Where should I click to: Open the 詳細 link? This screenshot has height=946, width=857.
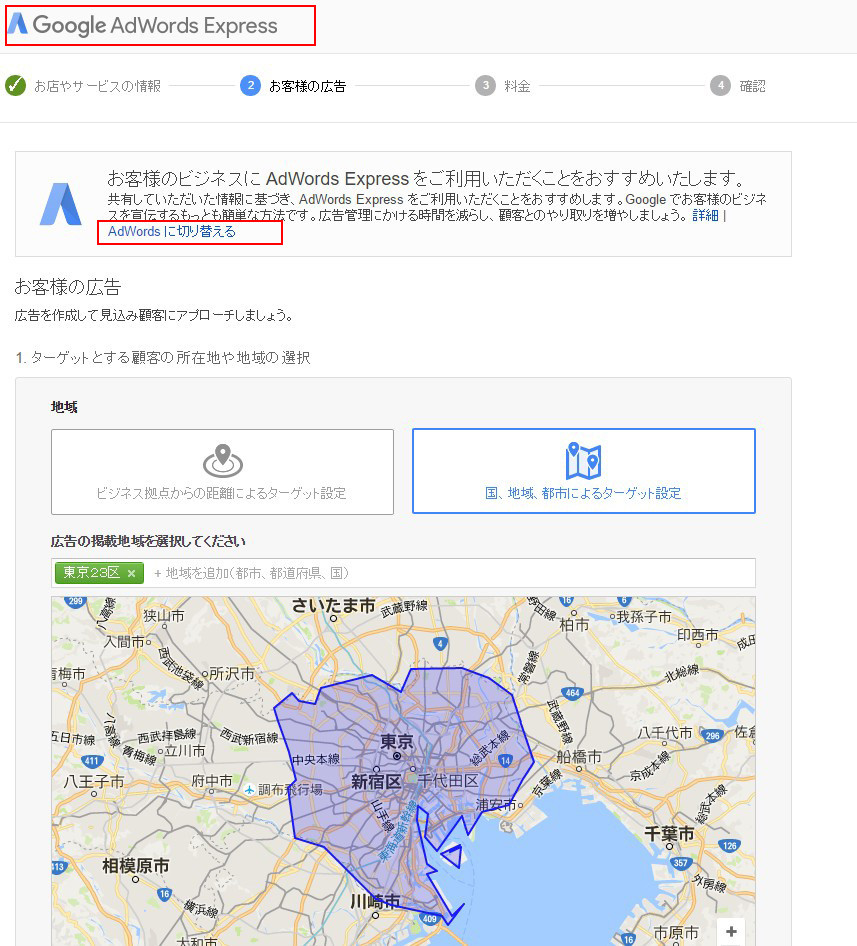[705, 215]
